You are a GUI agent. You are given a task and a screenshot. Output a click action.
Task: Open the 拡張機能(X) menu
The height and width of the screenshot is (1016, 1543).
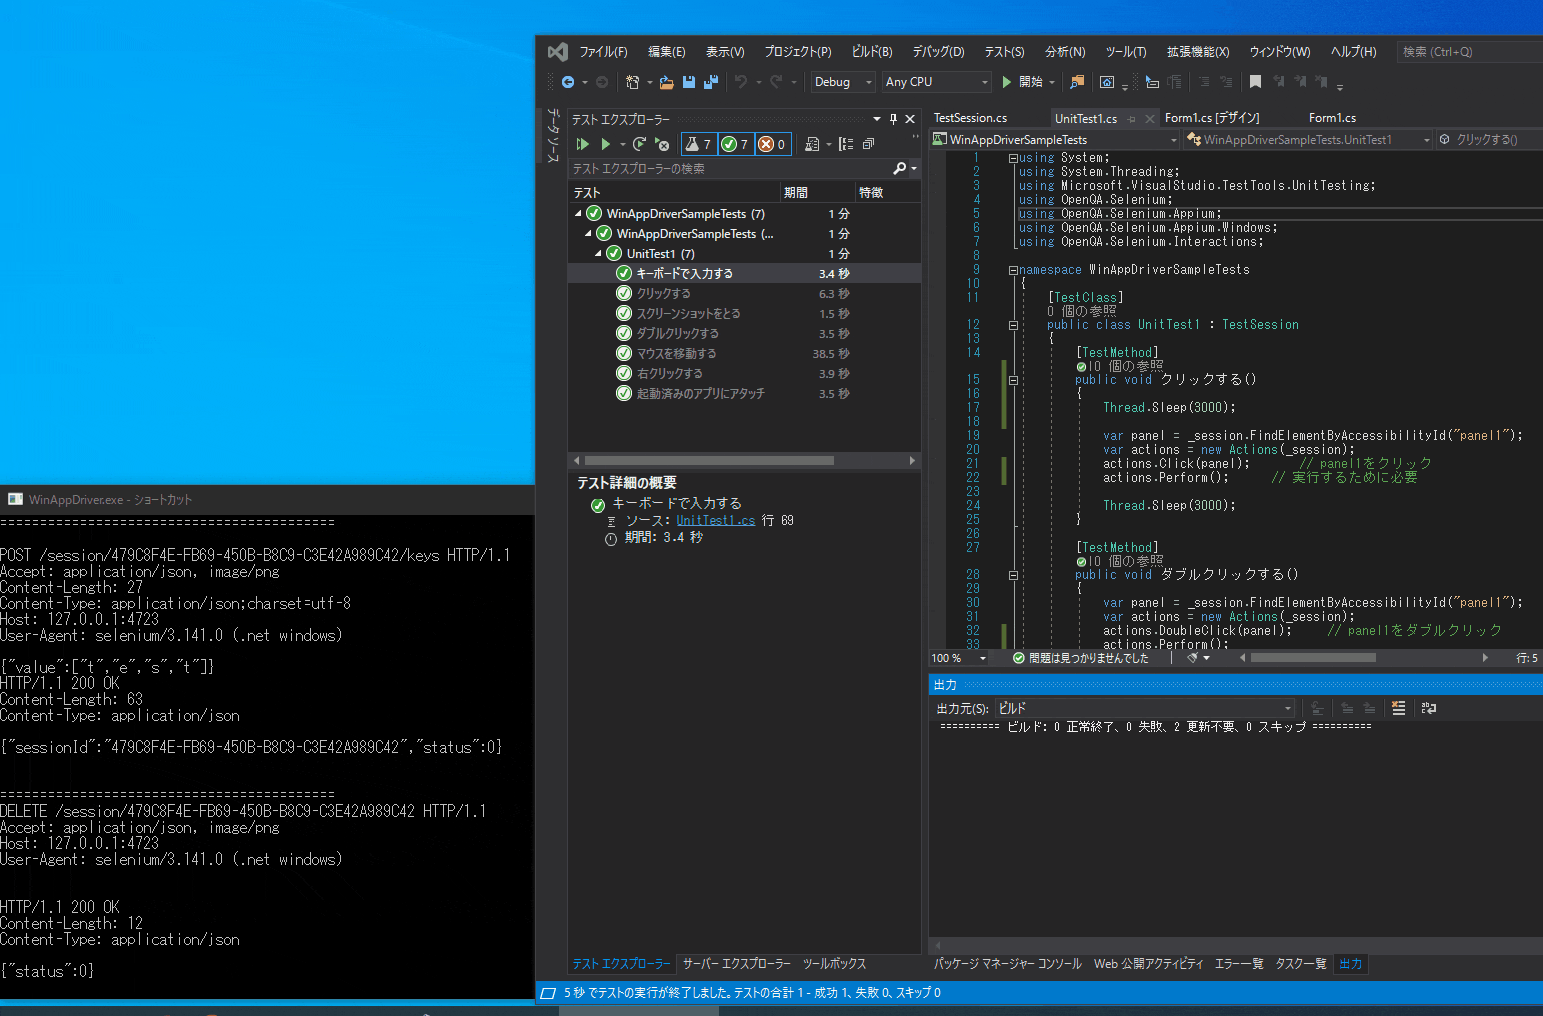coord(1197,52)
